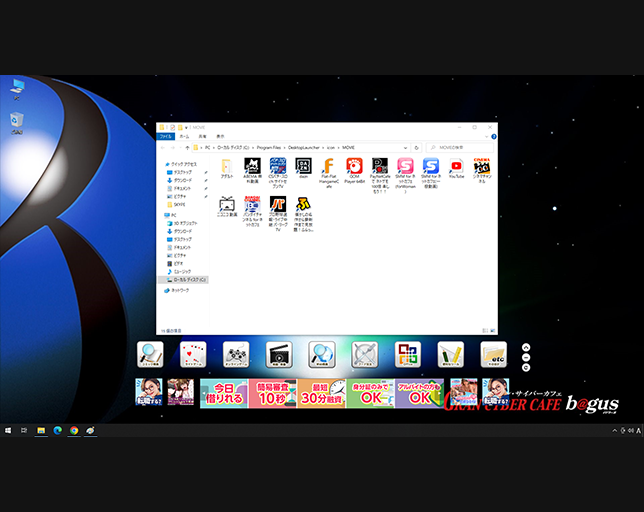Screen dimensions: 644x512
Task: Click Program Files in the address path
Action: (269, 147)
